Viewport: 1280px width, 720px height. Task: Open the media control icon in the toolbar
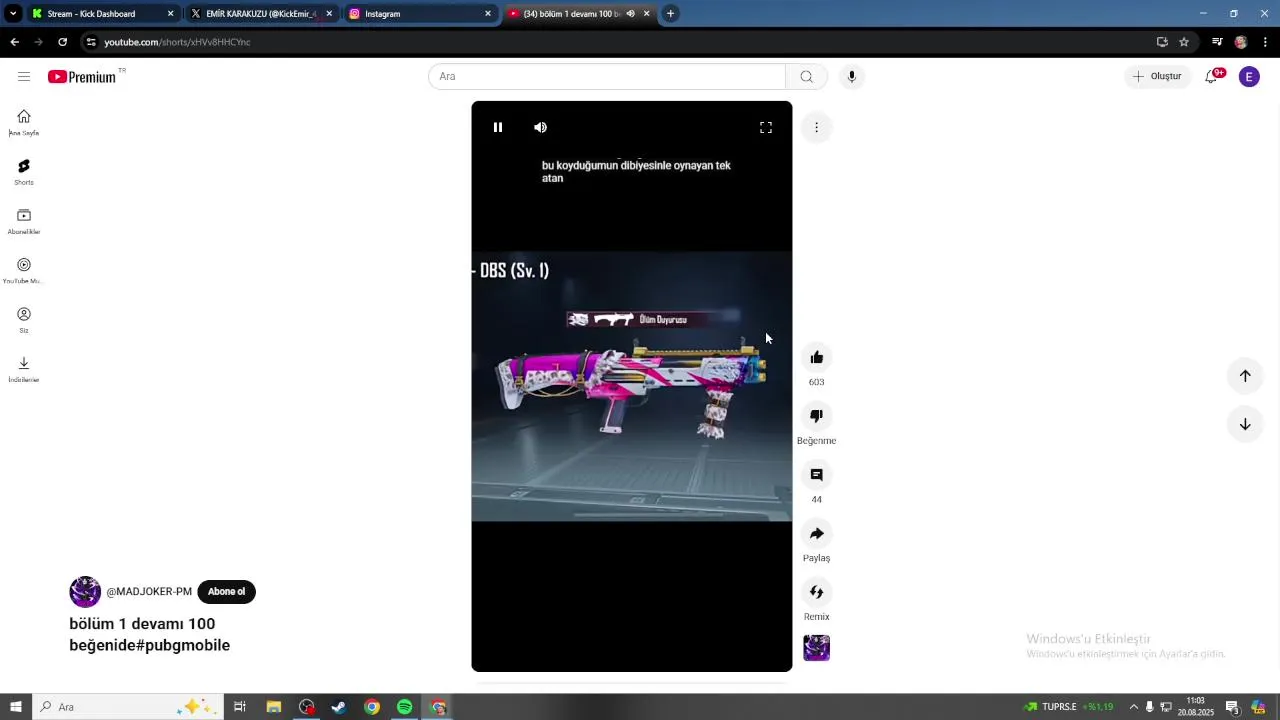coord(1217,42)
